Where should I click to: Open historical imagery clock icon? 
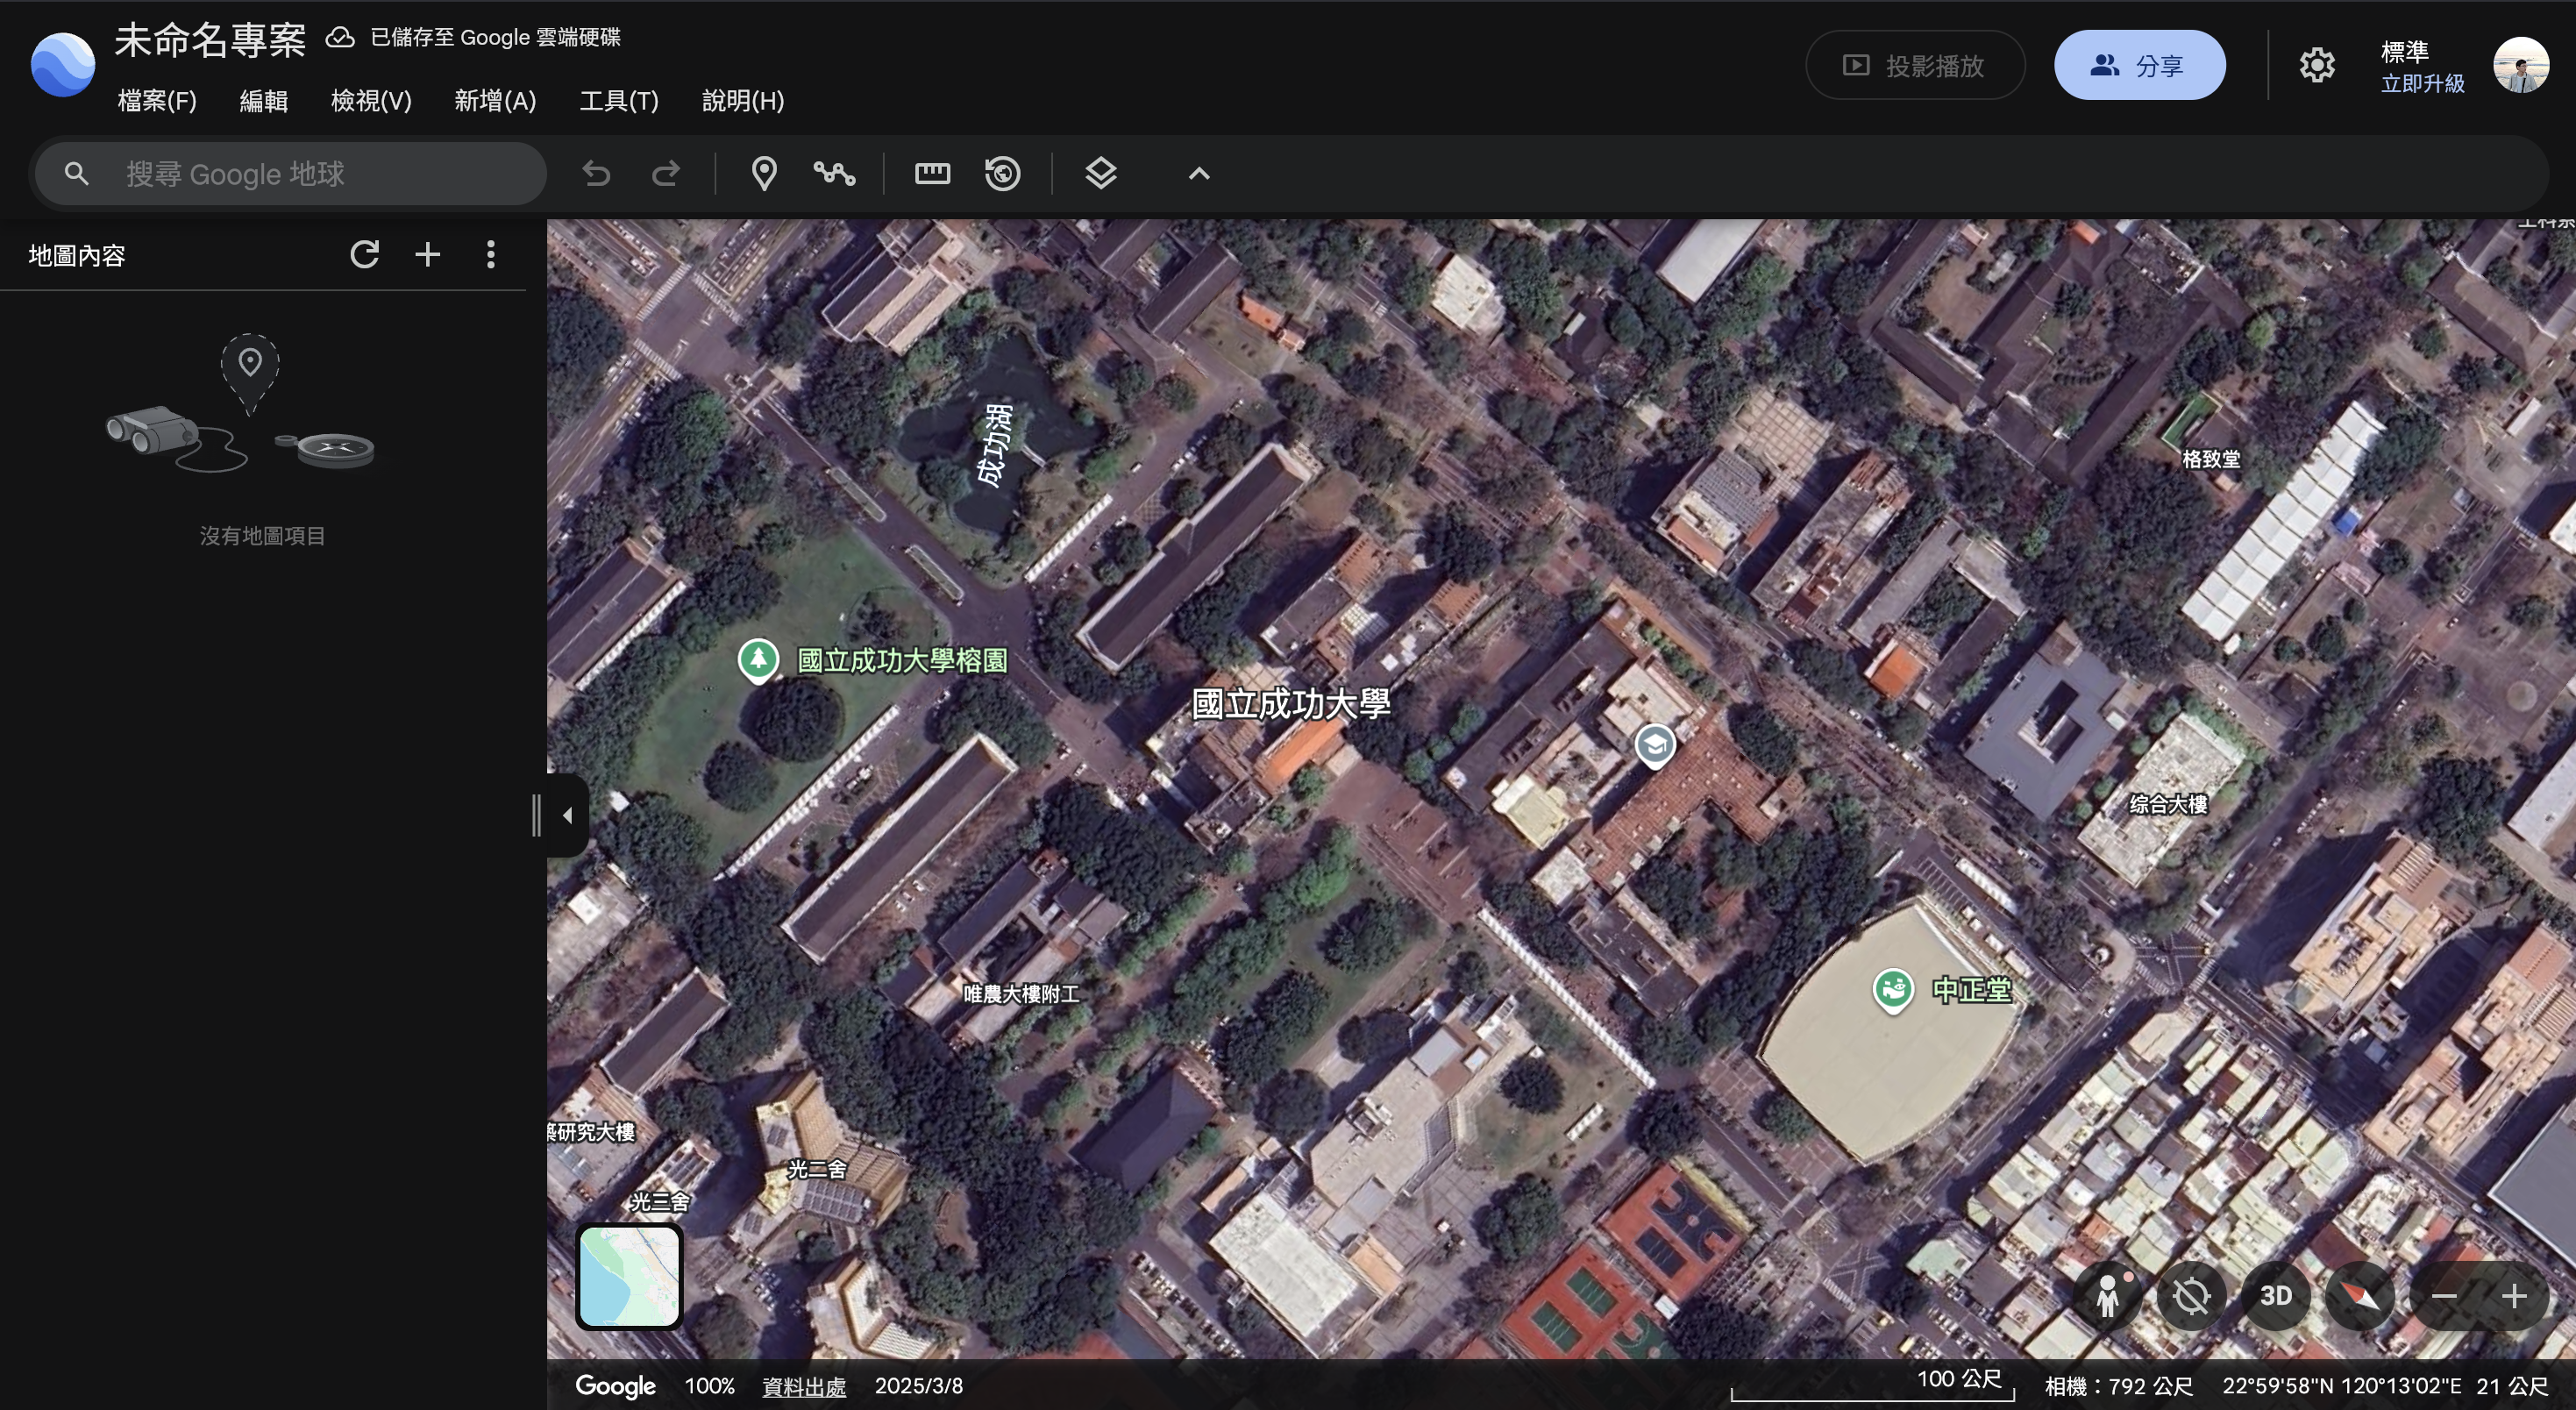tap(1002, 174)
